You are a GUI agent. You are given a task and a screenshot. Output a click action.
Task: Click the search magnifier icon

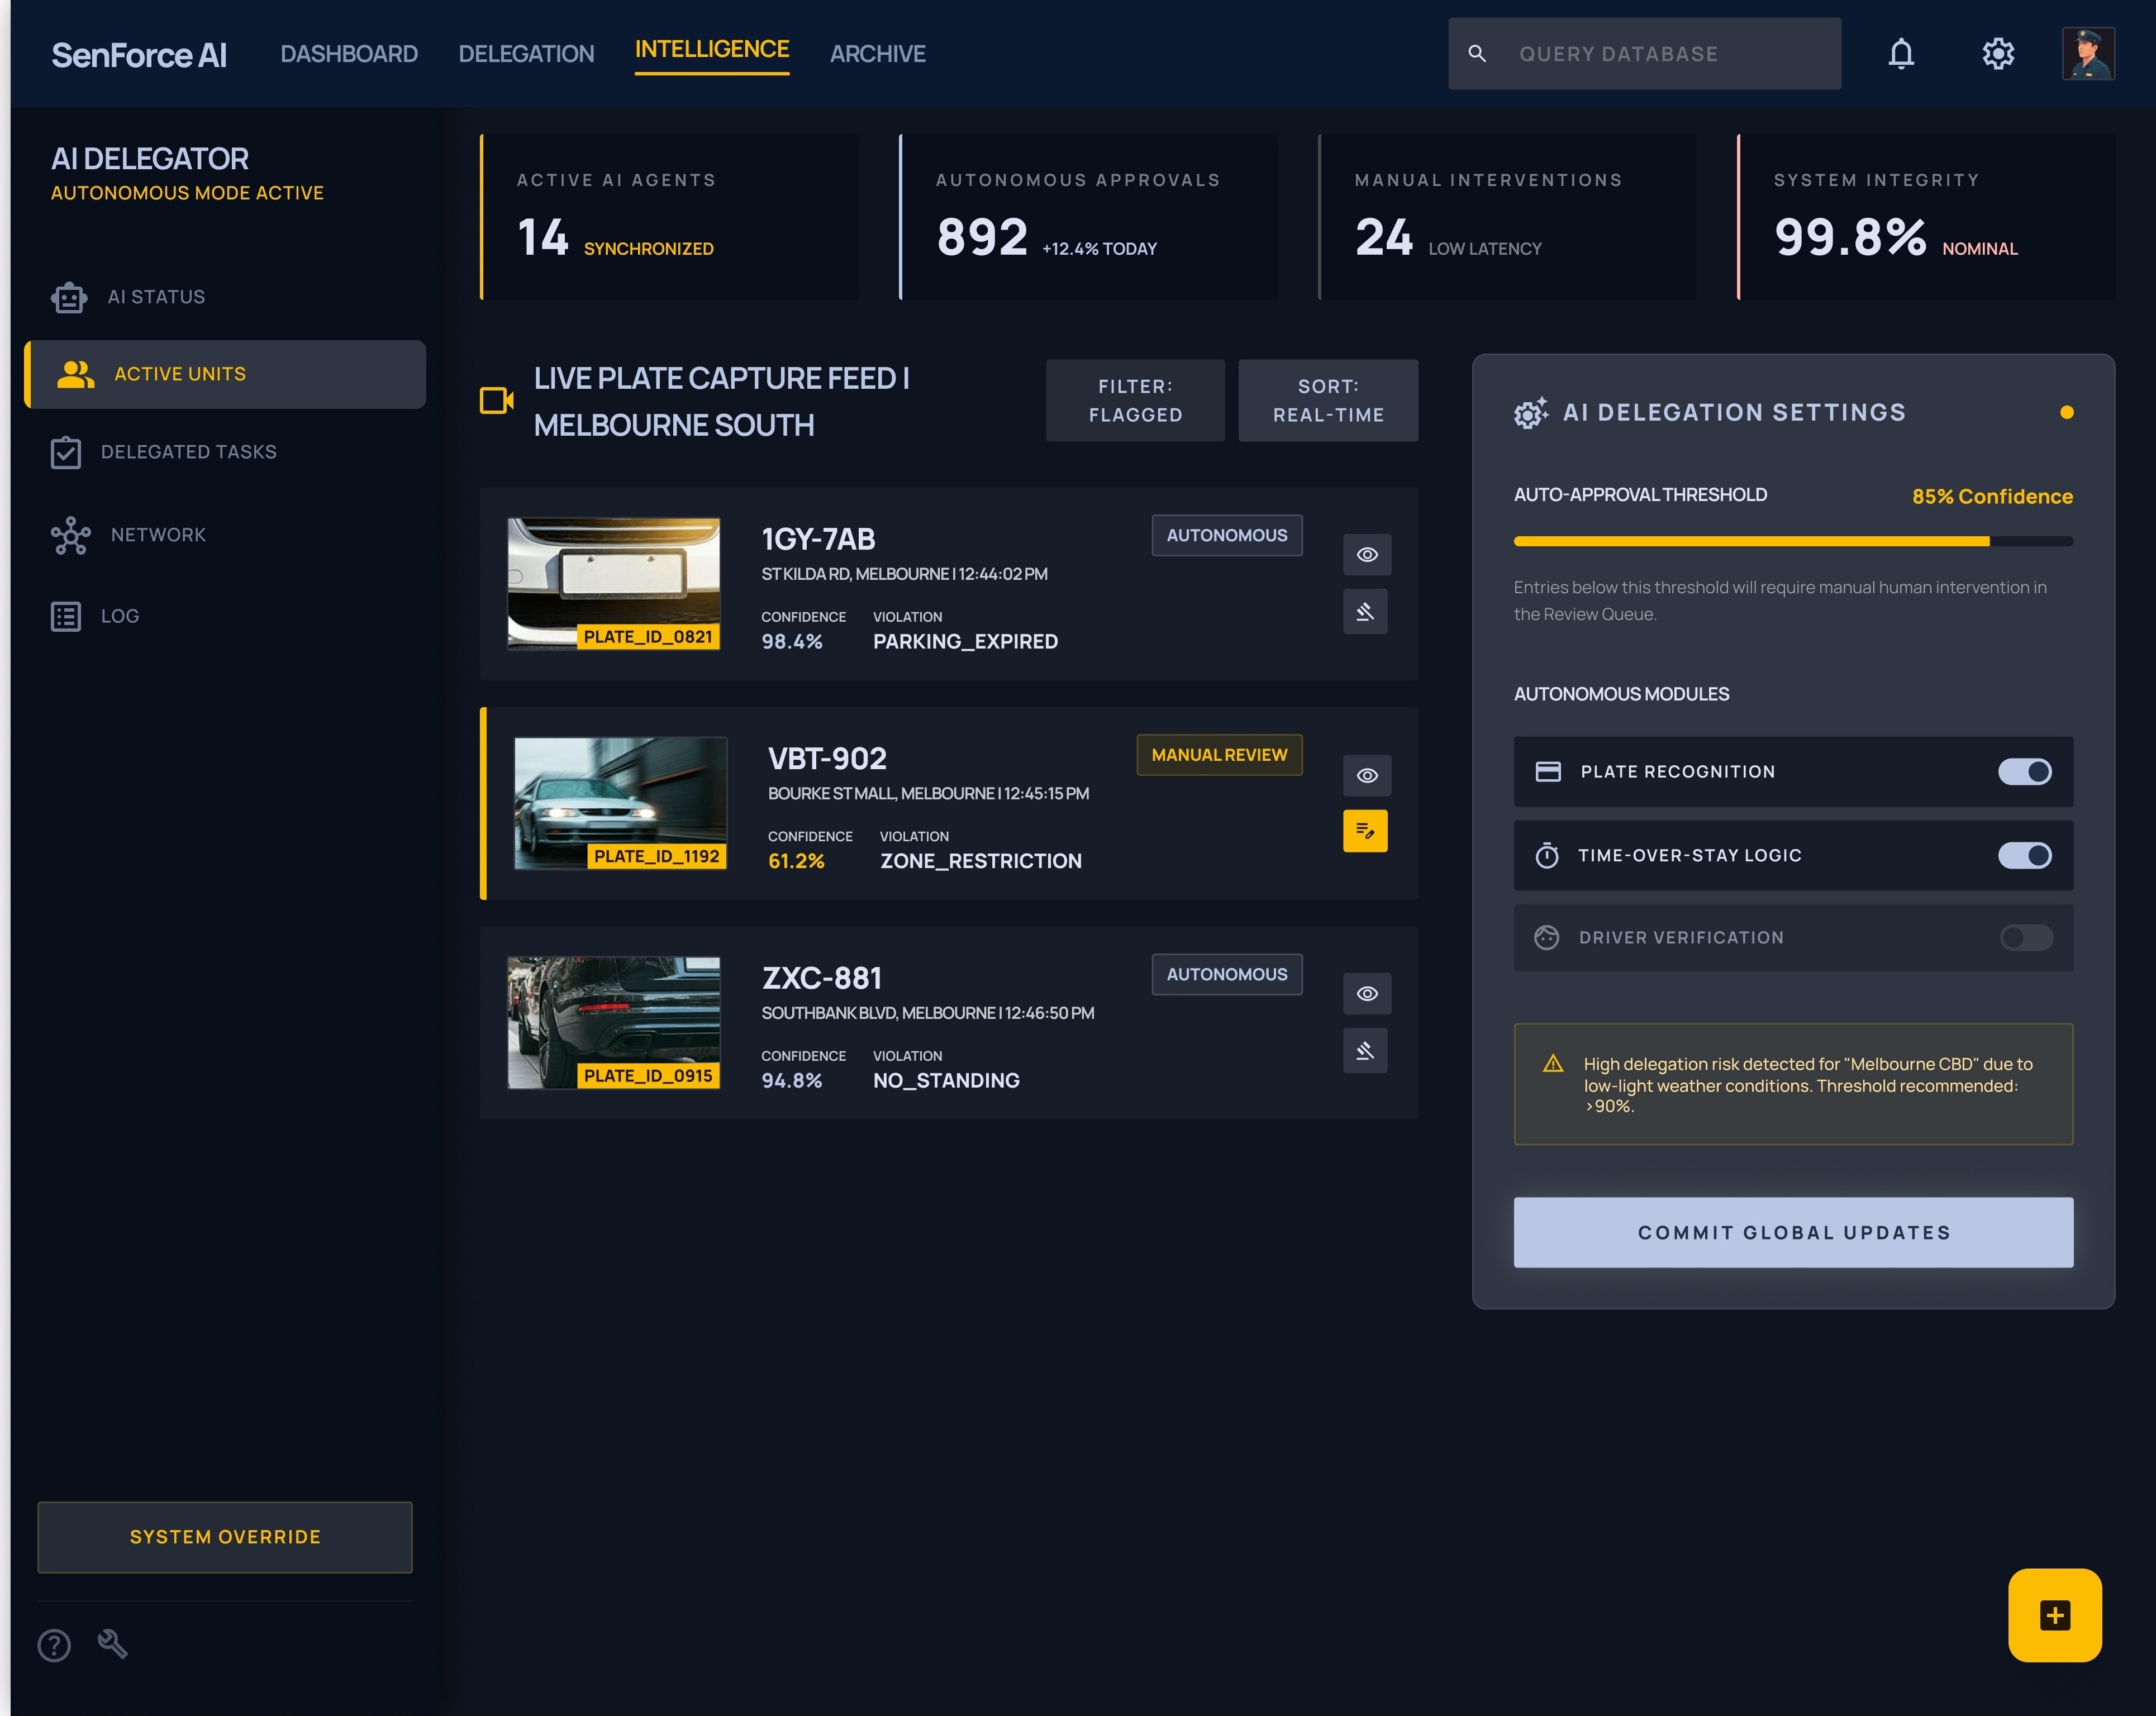click(1477, 54)
